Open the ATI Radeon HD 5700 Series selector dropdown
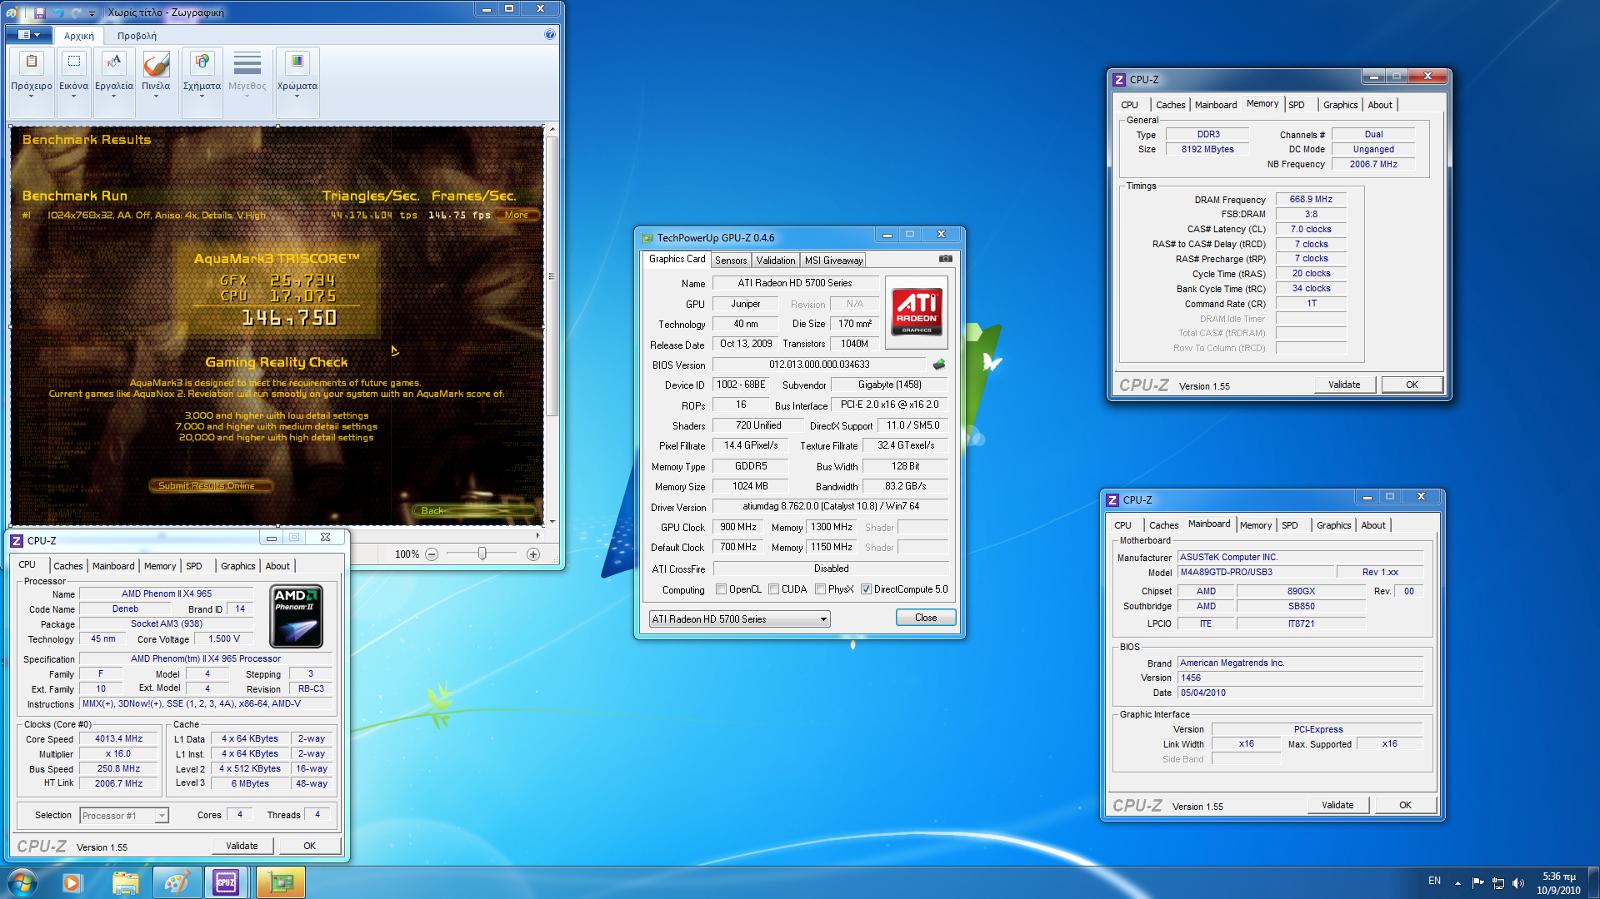The width and height of the screenshot is (1600, 899). (x=740, y=619)
